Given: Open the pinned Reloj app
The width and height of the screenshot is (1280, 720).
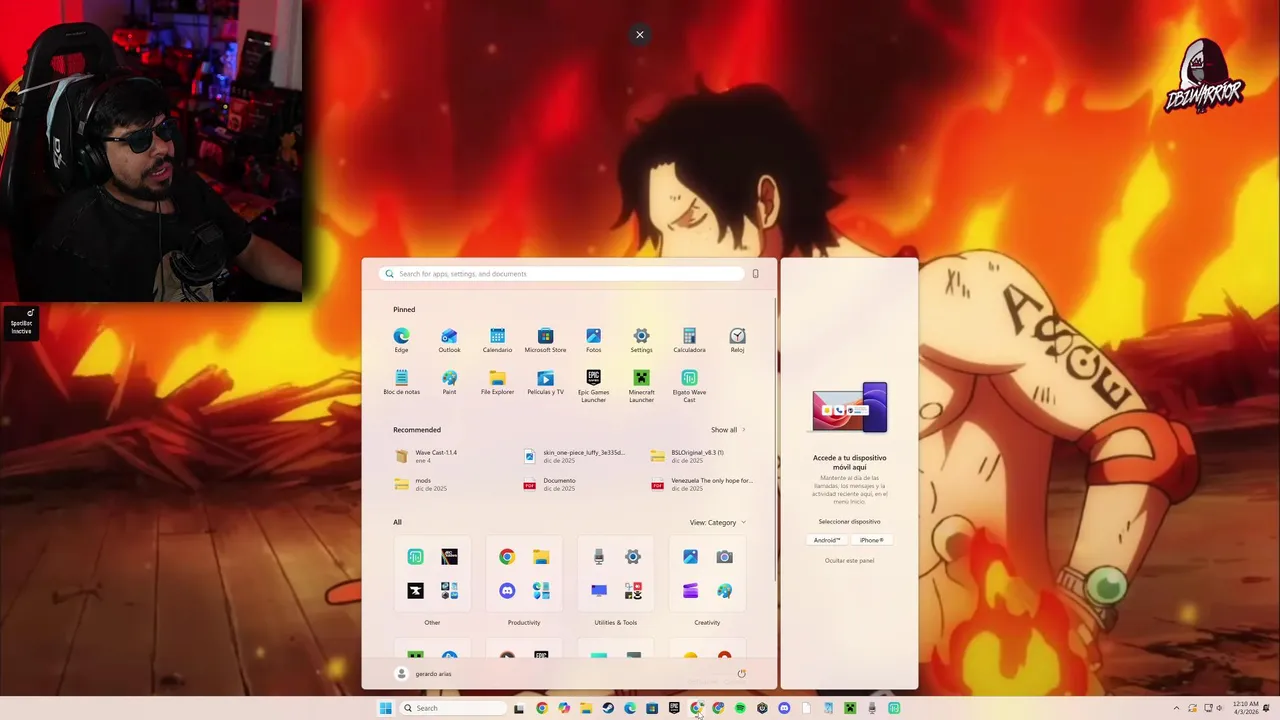Looking at the screenshot, I should tap(737, 340).
